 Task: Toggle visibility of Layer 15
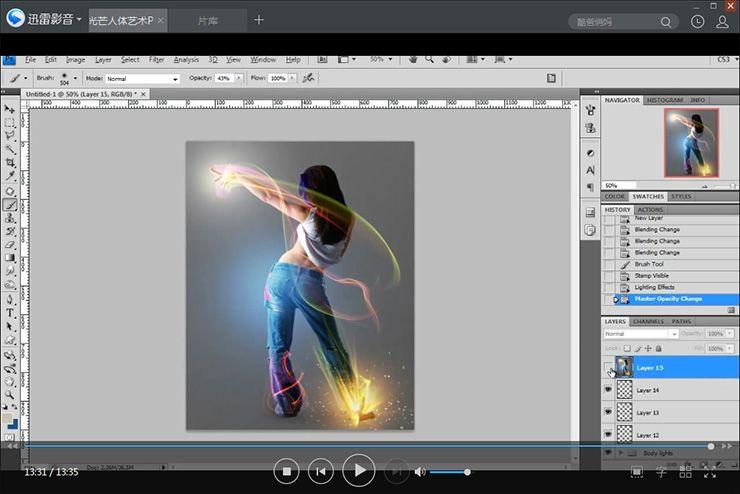(x=608, y=368)
